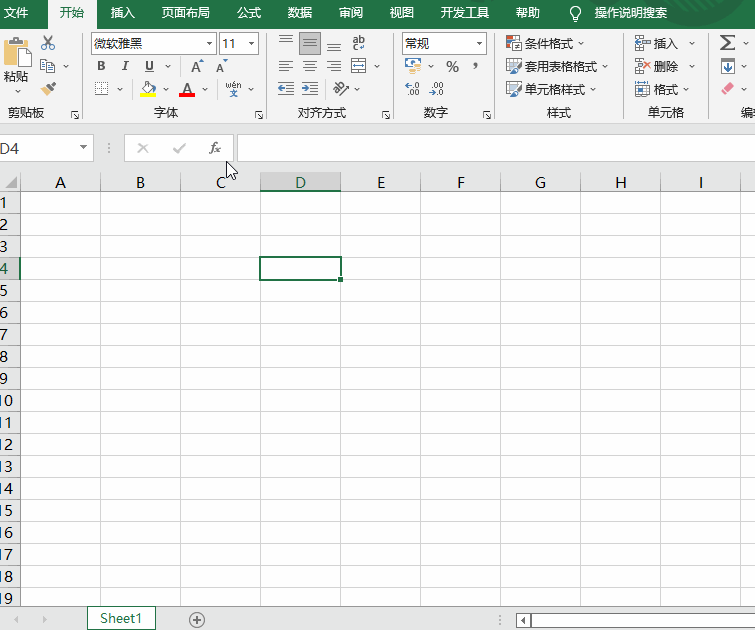Click 删除 delete cells button

click(656, 66)
